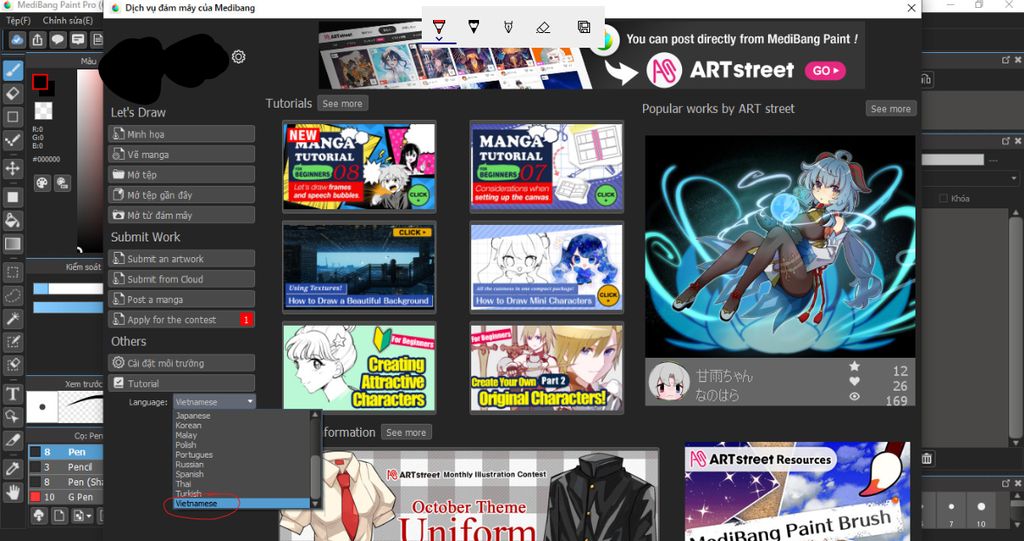The width and height of the screenshot is (1024, 541).
Task: Open the Tệp(F) menu
Action: (19, 20)
